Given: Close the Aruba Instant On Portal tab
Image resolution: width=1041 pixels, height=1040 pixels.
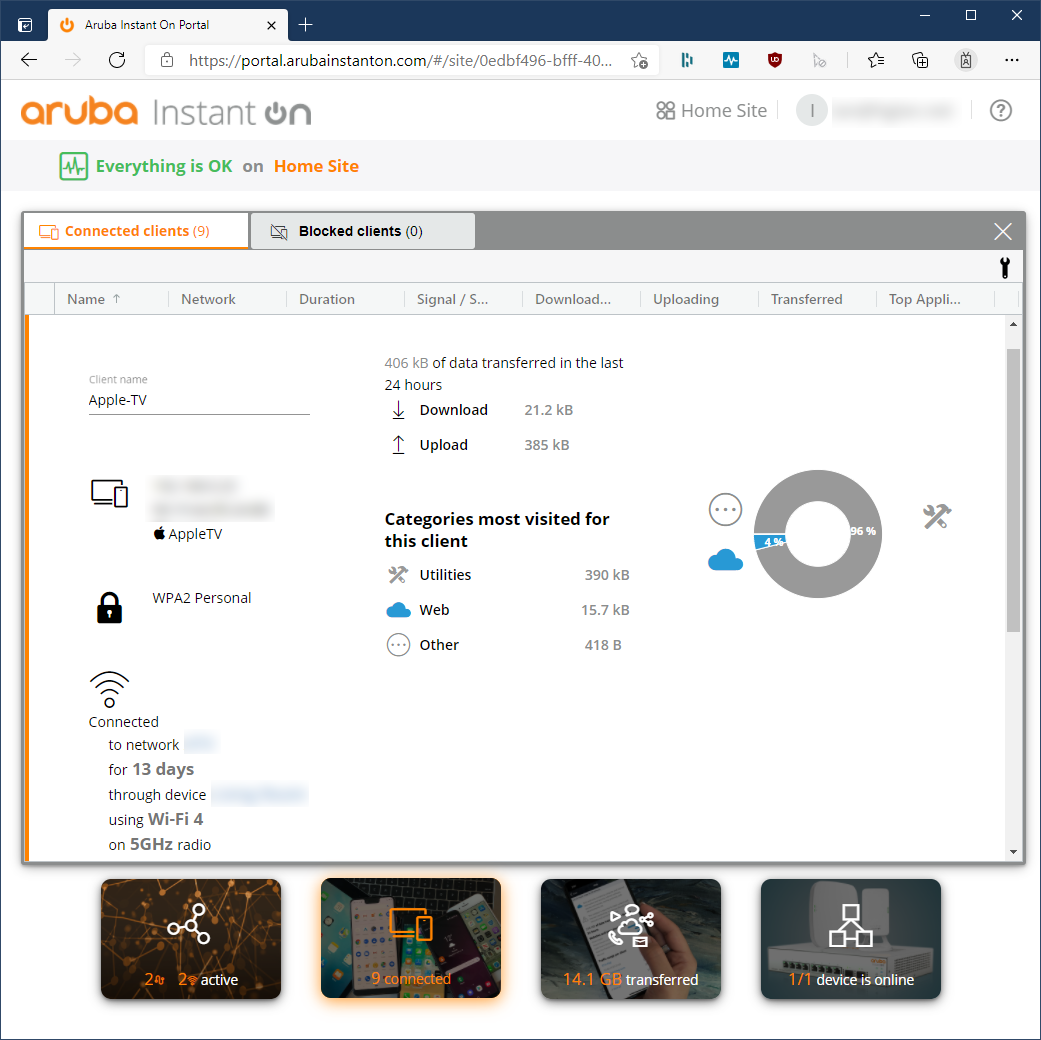Looking at the screenshot, I should [271, 25].
